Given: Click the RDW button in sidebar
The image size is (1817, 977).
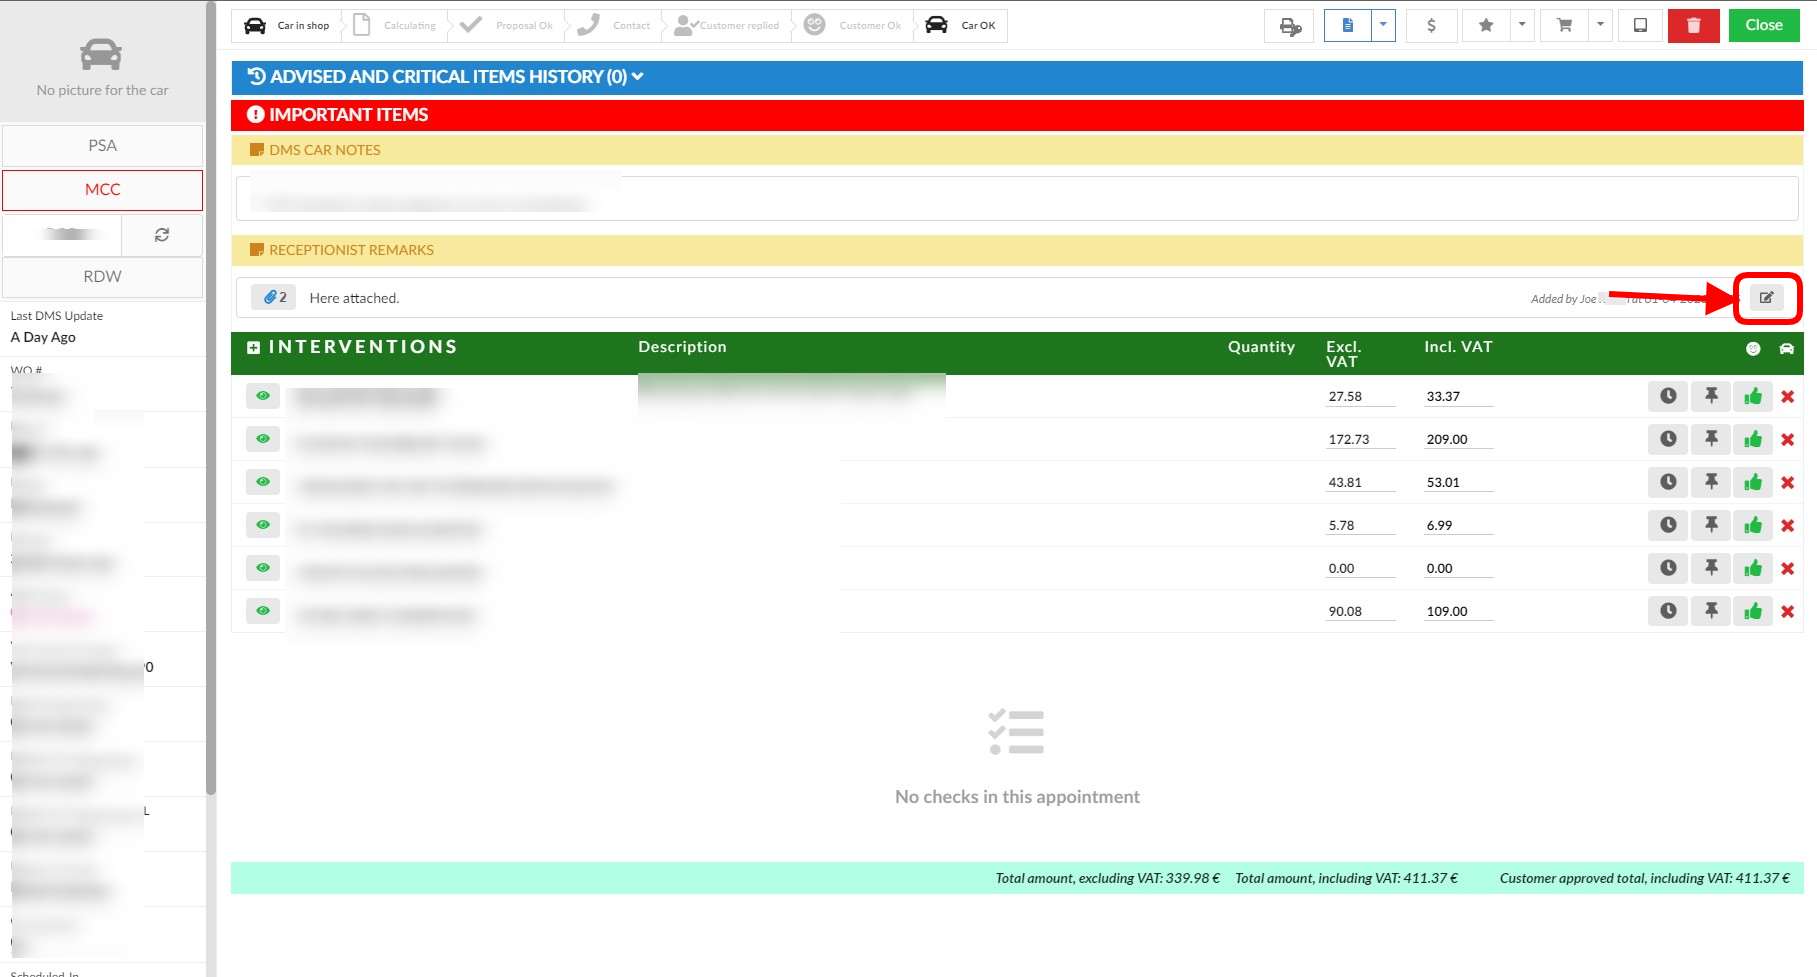Looking at the screenshot, I should pyautogui.click(x=102, y=277).
